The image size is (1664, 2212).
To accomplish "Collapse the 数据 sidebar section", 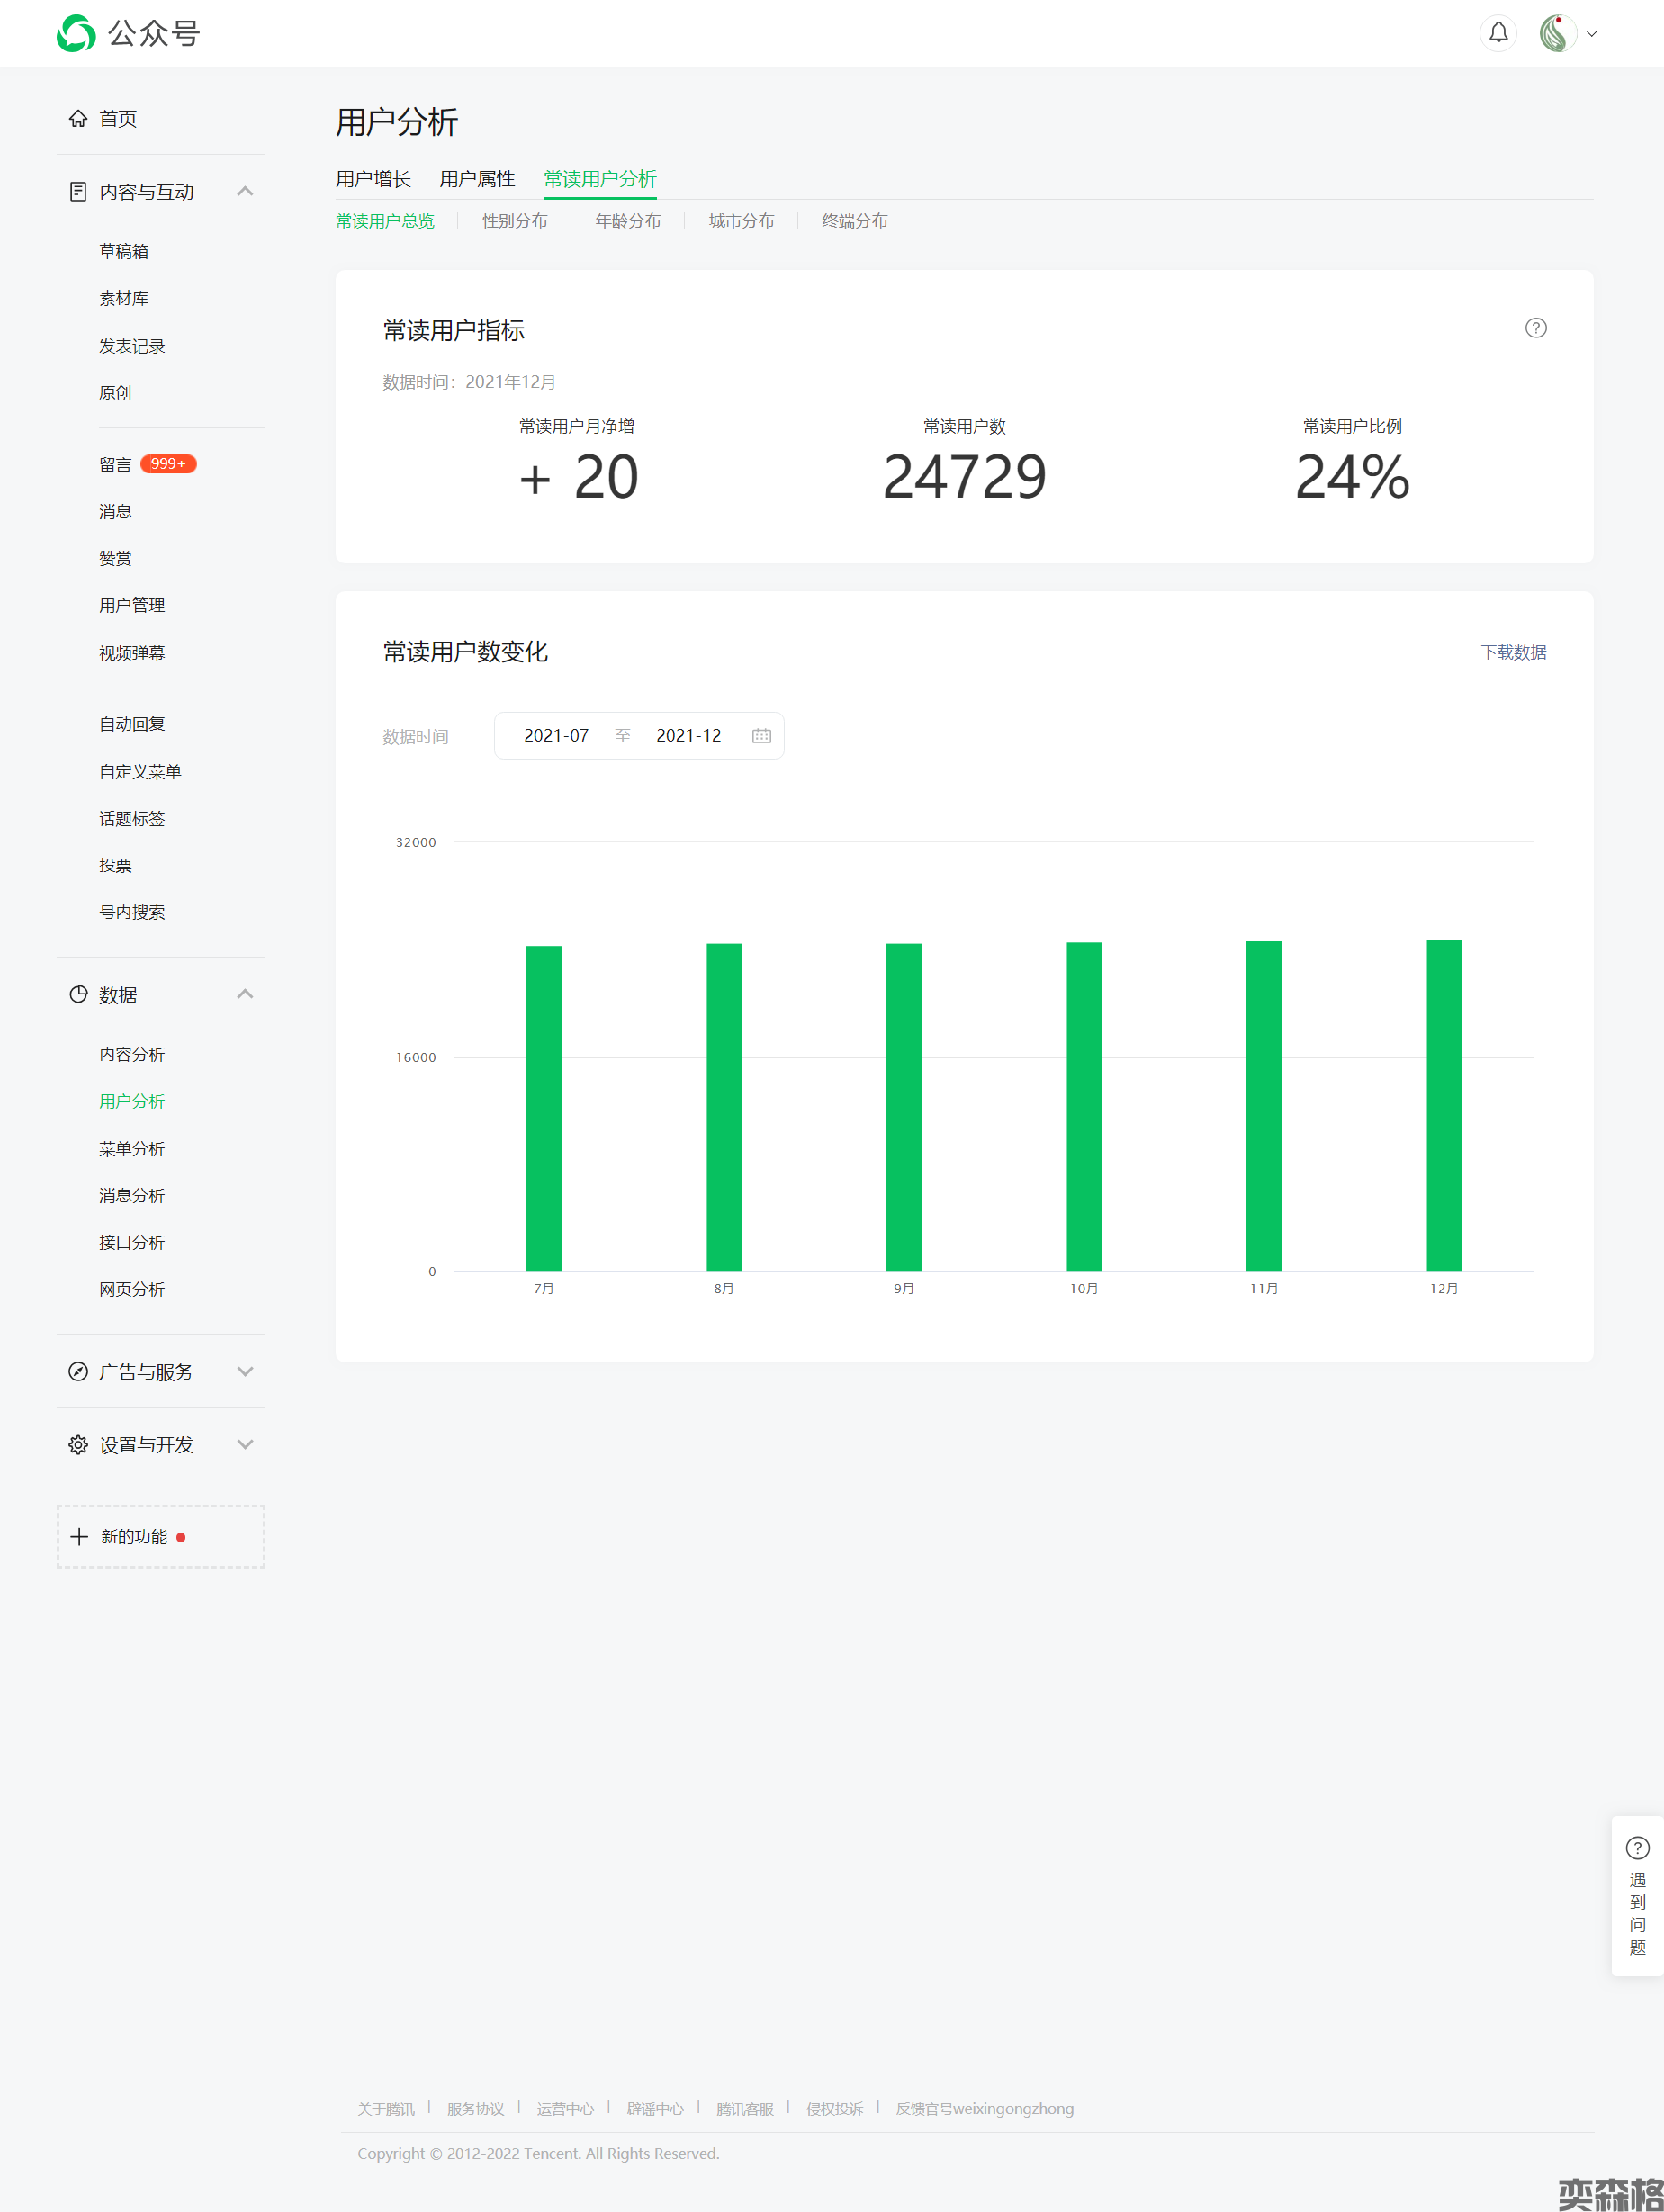I will coord(244,994).
